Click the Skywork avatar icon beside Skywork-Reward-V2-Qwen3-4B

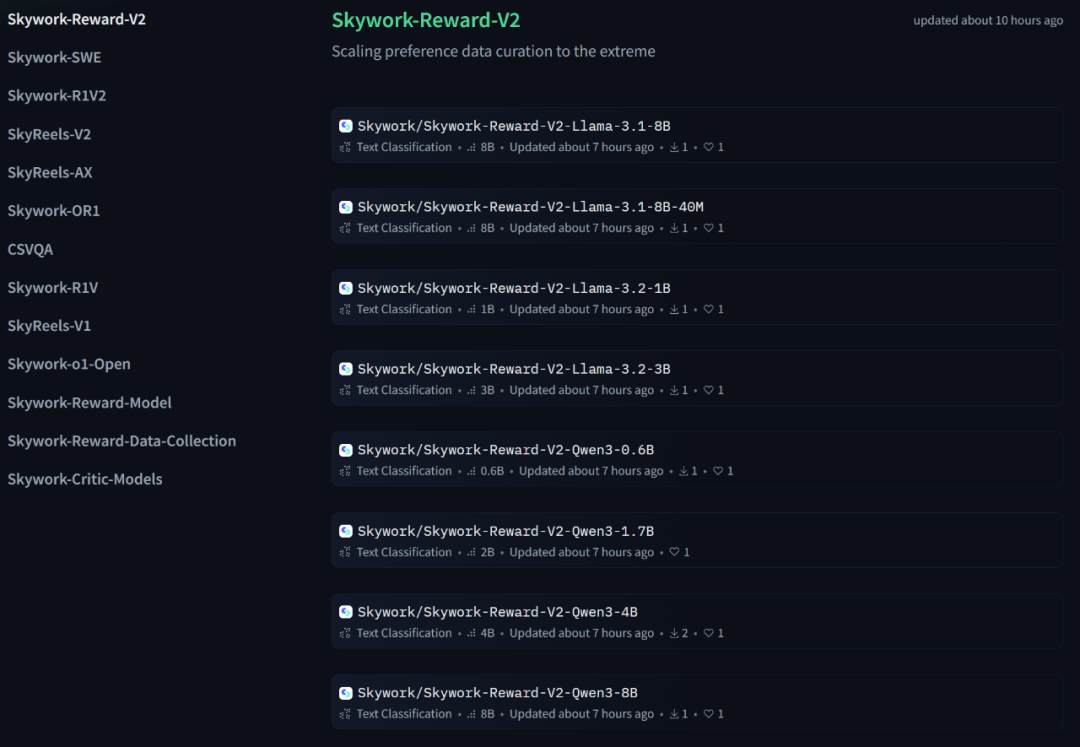(x=346, y=611)
